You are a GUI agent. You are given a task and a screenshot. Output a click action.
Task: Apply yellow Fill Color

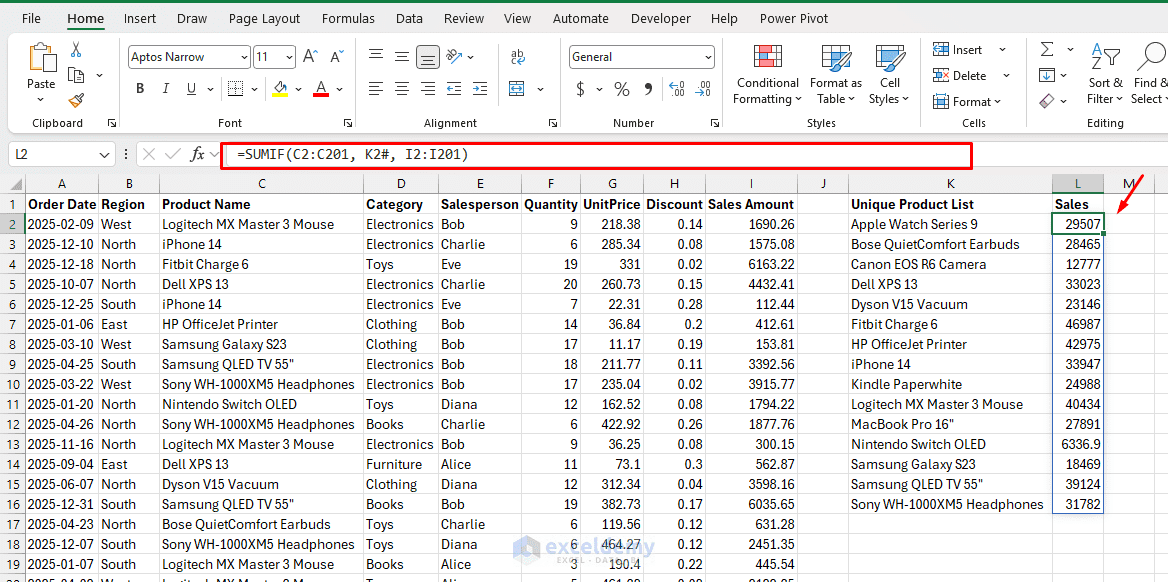[280, 89]
